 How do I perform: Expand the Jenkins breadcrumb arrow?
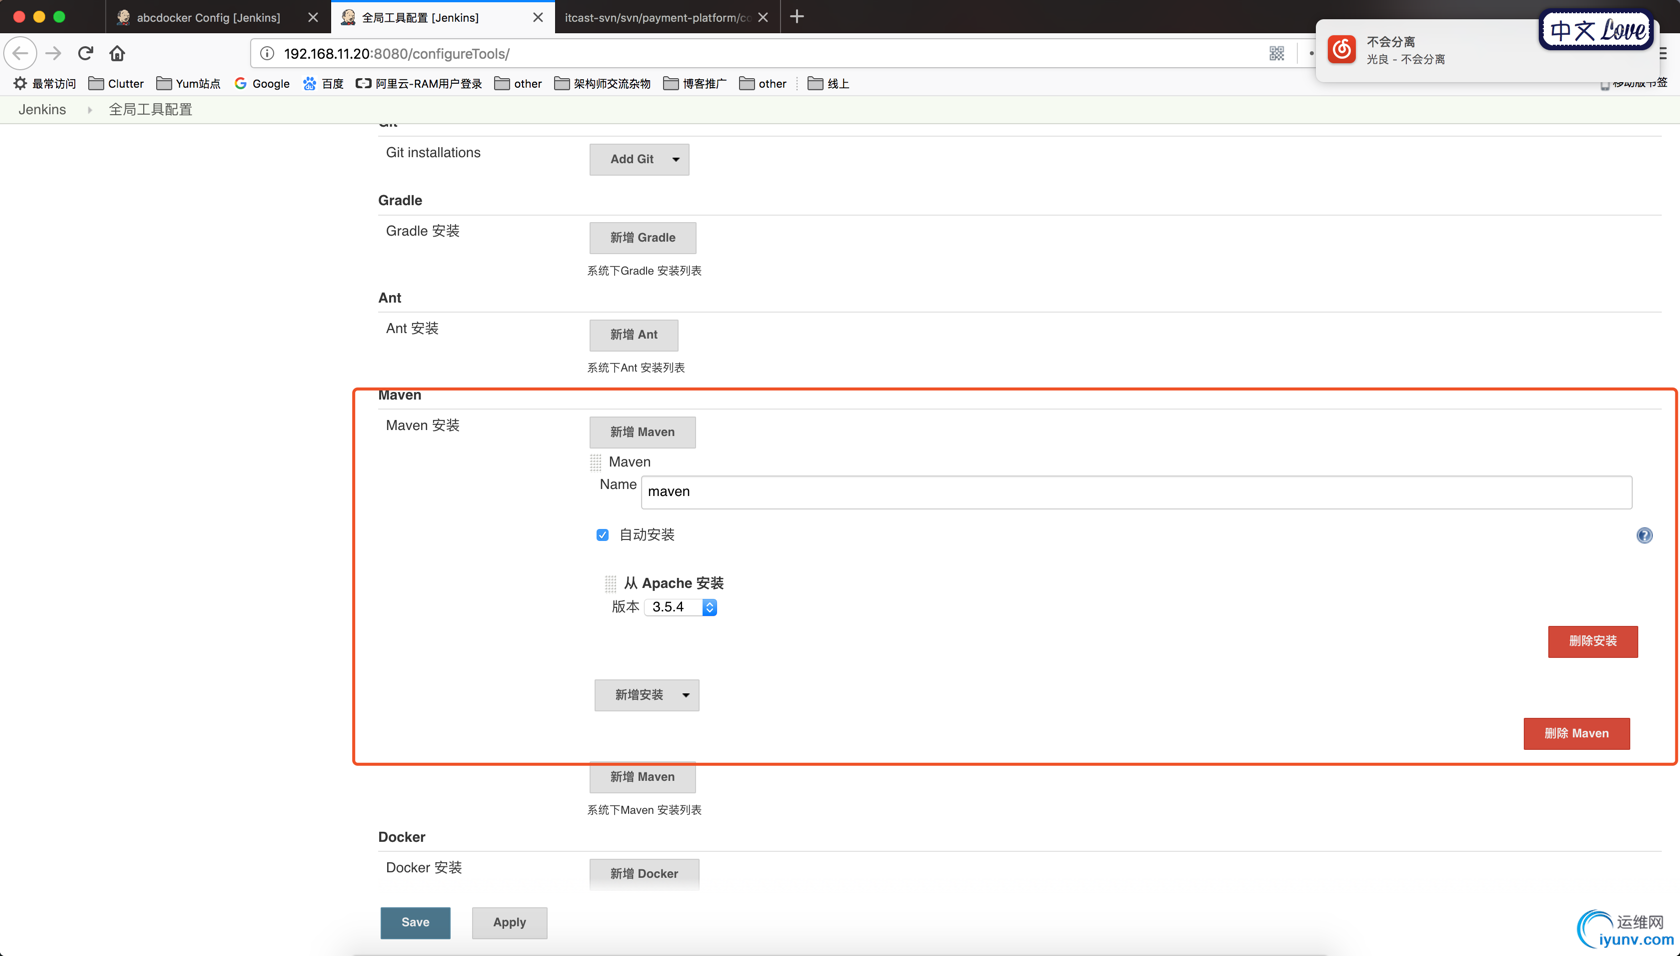(89, 110)
